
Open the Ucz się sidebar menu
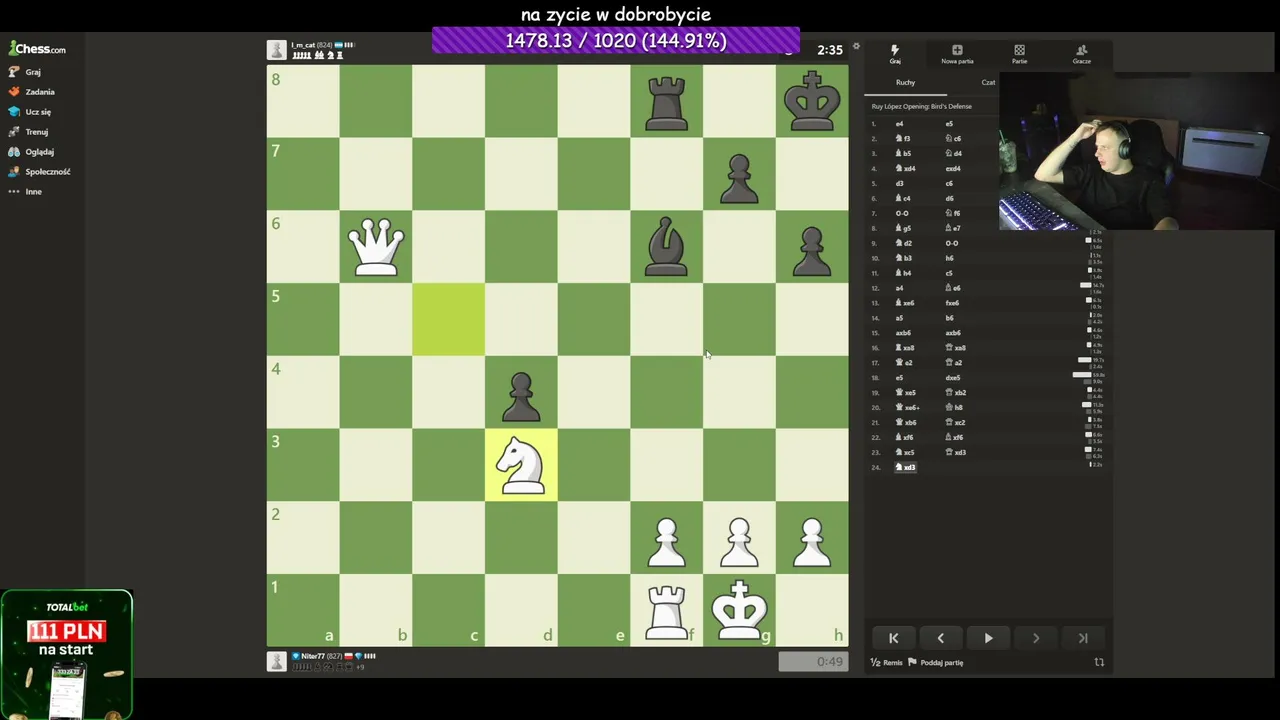pyautogui.click(x=30, y=112)
